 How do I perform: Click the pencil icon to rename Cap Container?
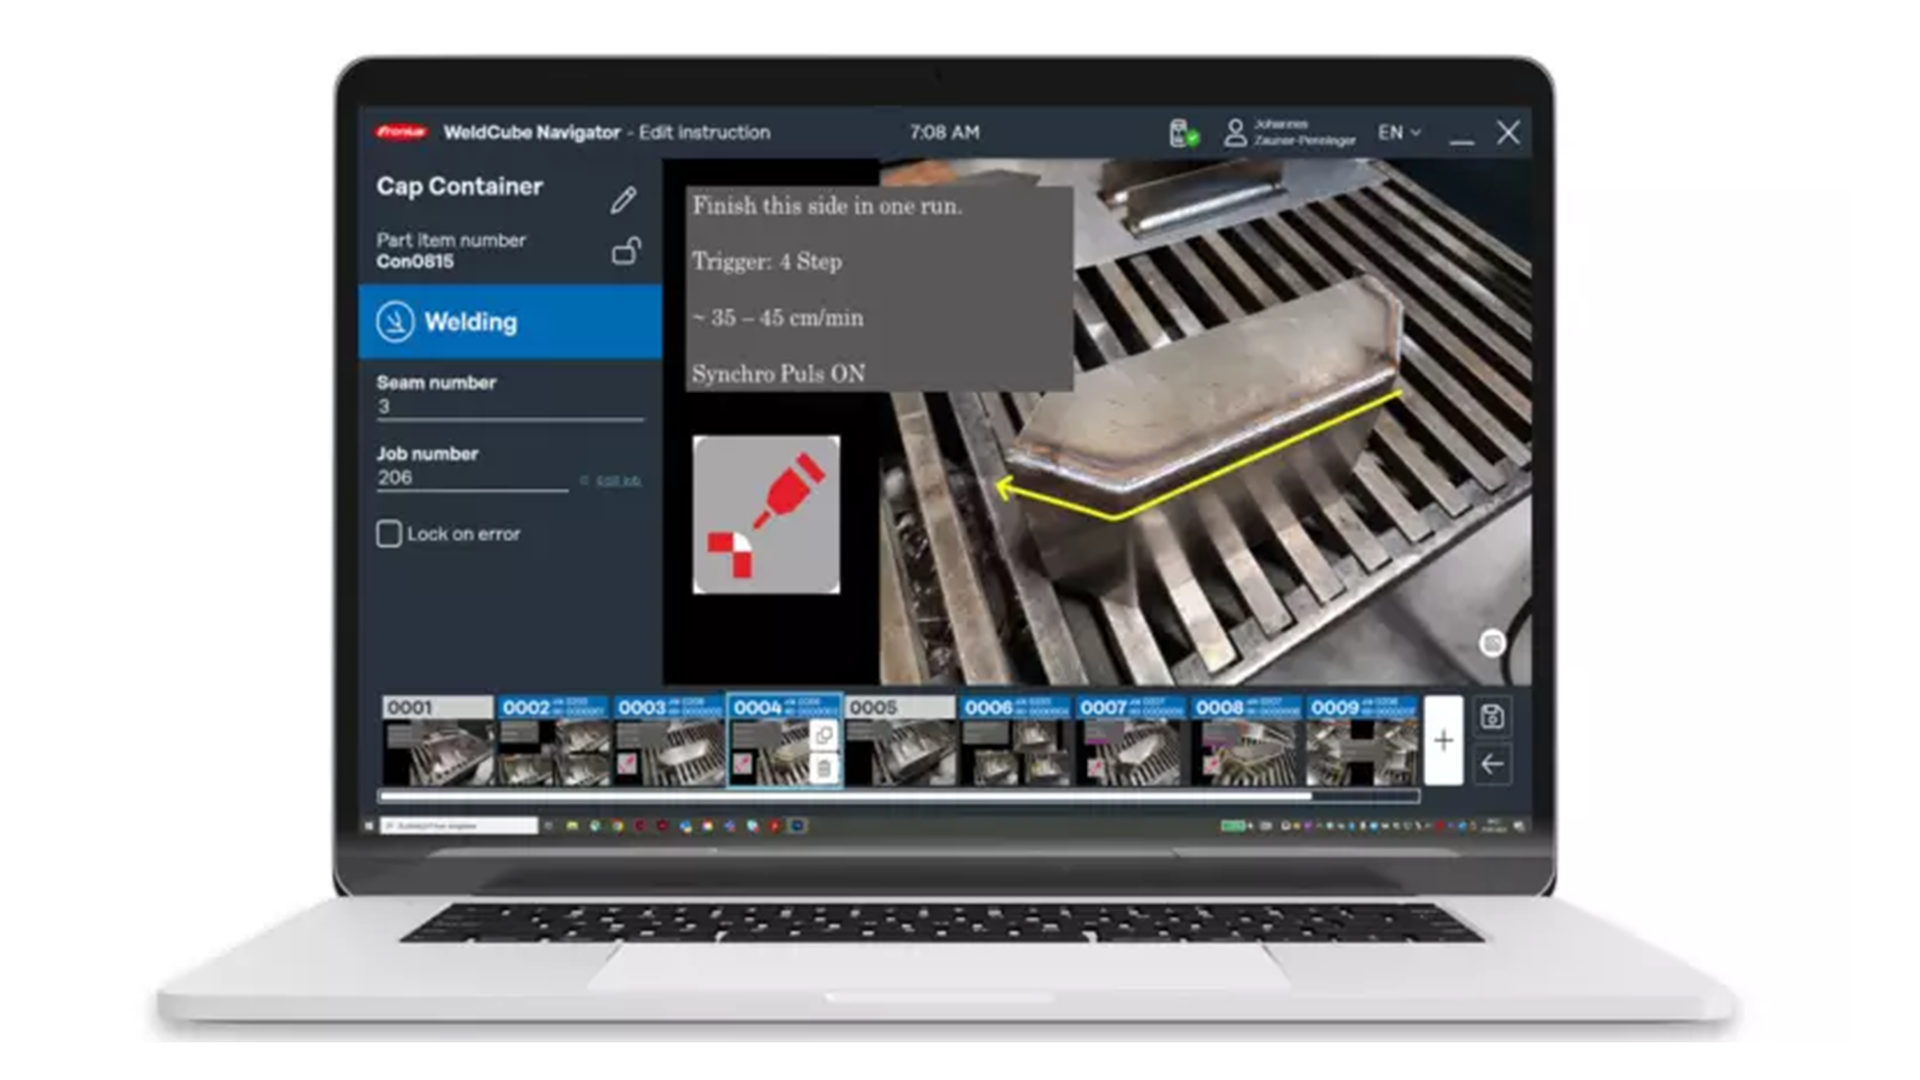pyautogui.click(x=624, y=200)
